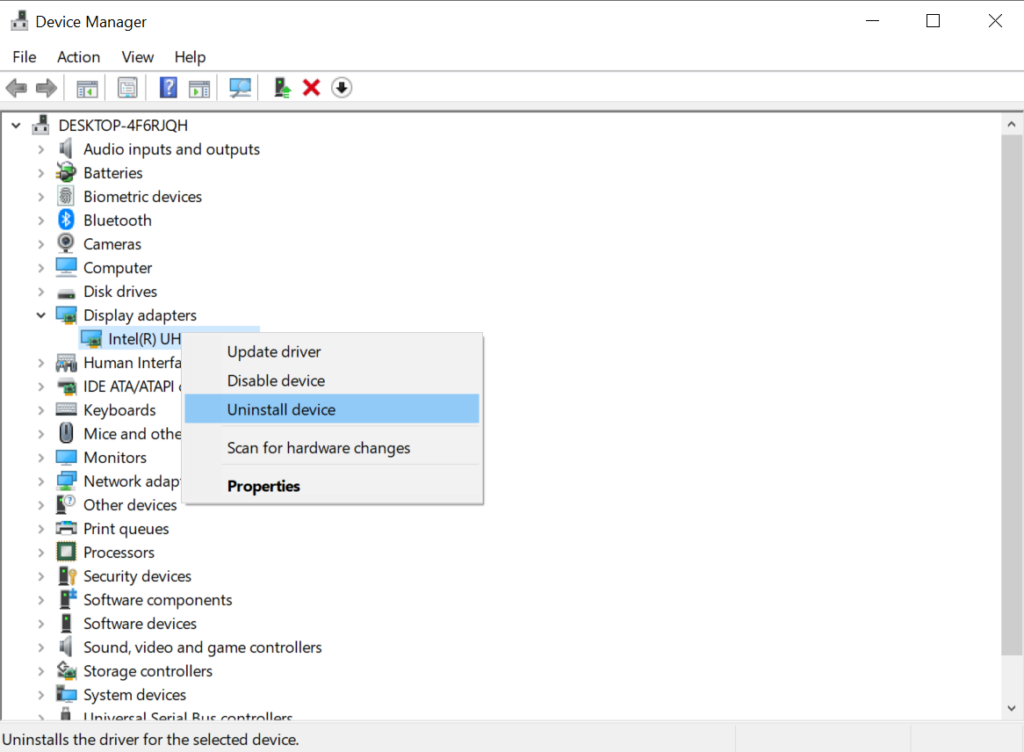1024x752 pixels.
Task: Expand the Audio inputs and outputs node
Action: [41, 149]
